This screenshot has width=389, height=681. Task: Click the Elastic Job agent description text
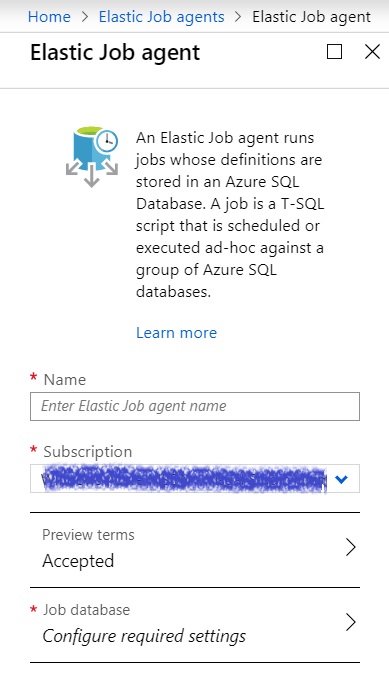(230, 215)
